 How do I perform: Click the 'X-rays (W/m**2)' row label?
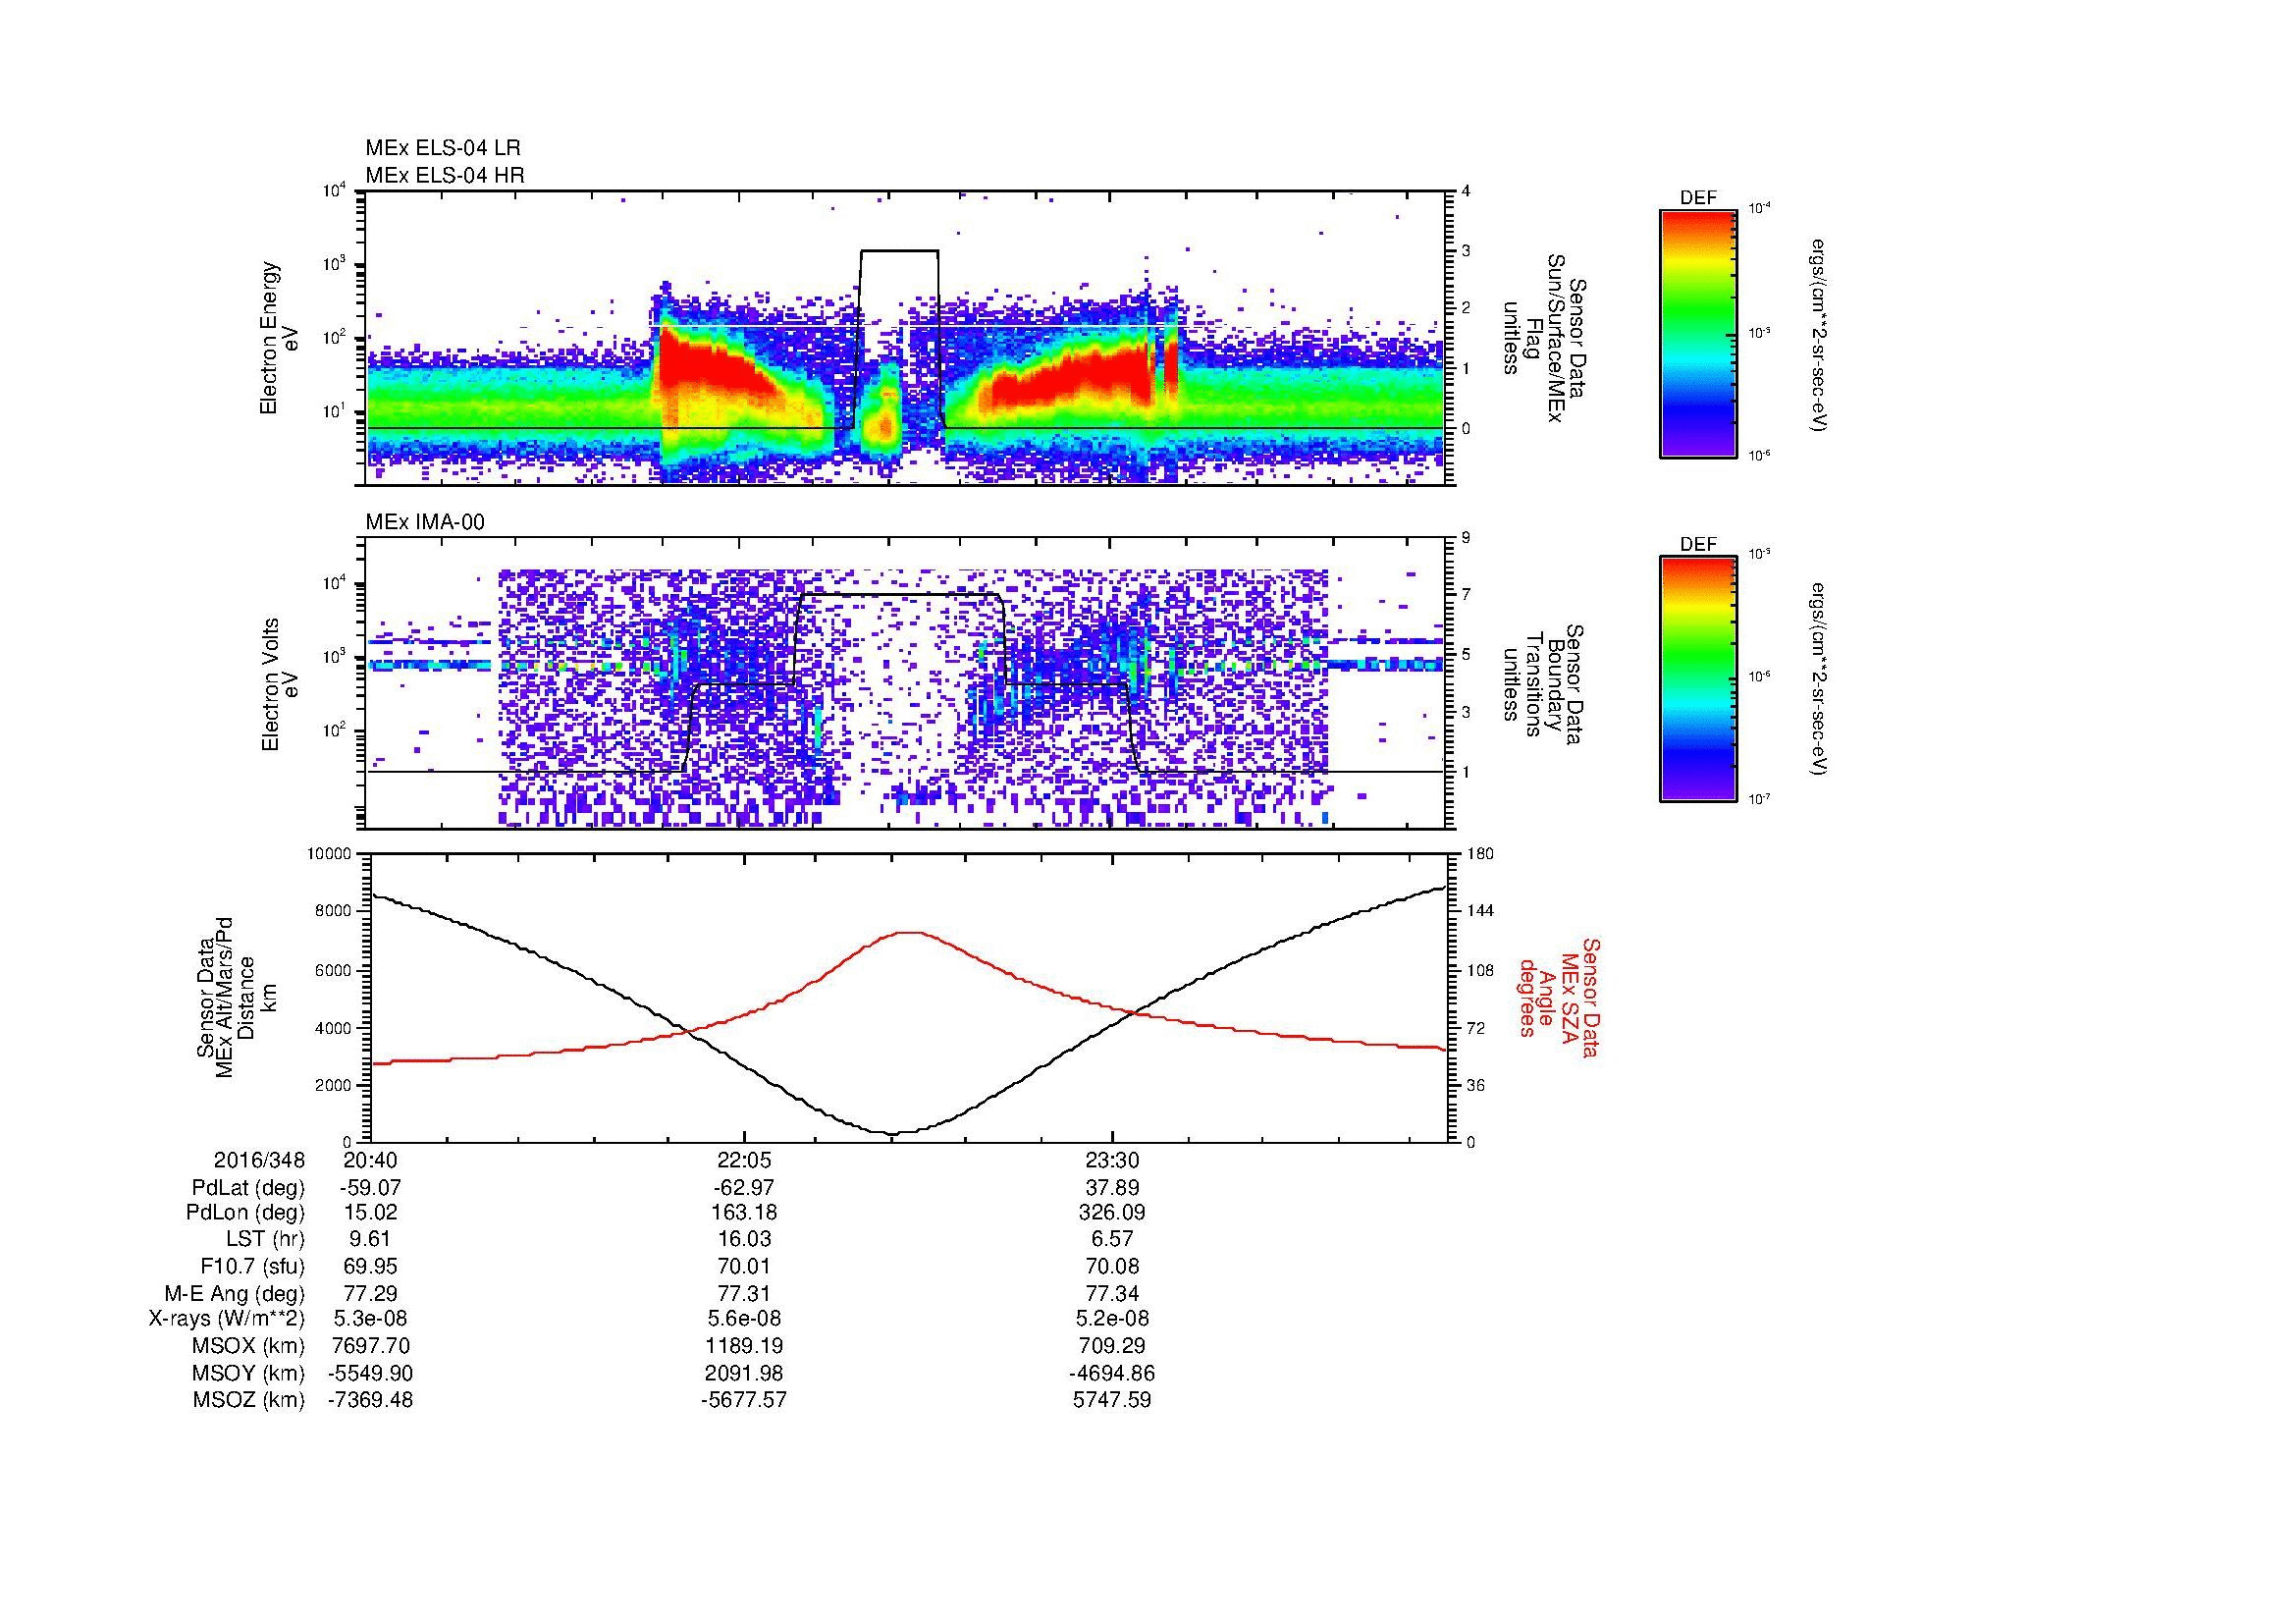click(227, 1319)
